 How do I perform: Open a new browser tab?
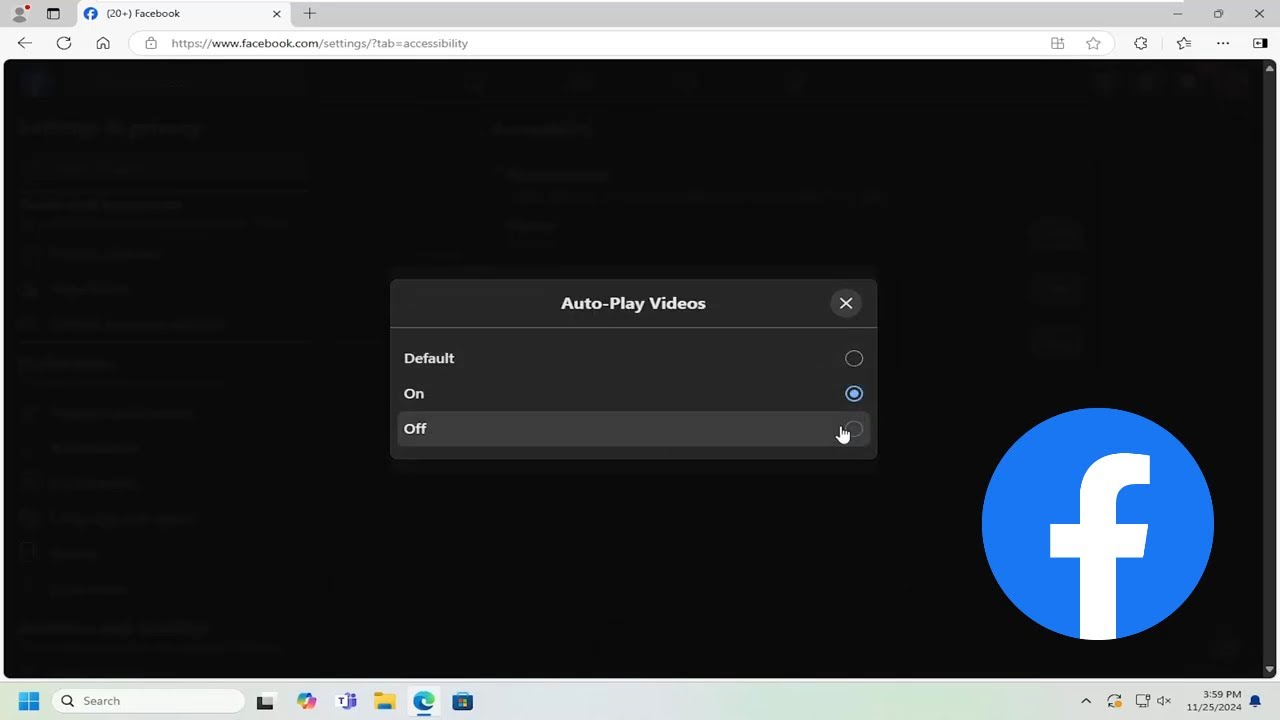[x=309, y=14]
